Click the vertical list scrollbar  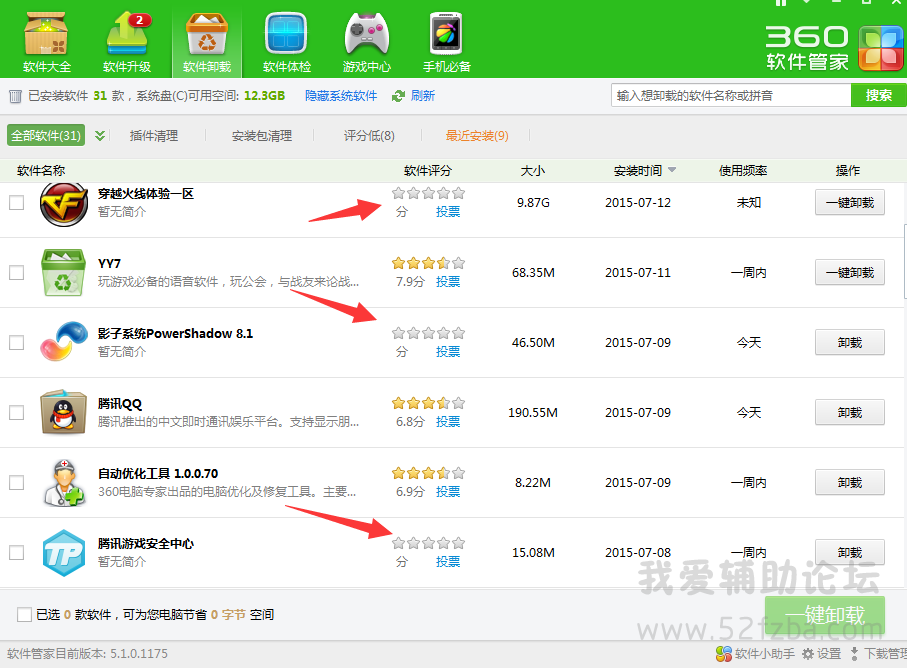point(905,261)
